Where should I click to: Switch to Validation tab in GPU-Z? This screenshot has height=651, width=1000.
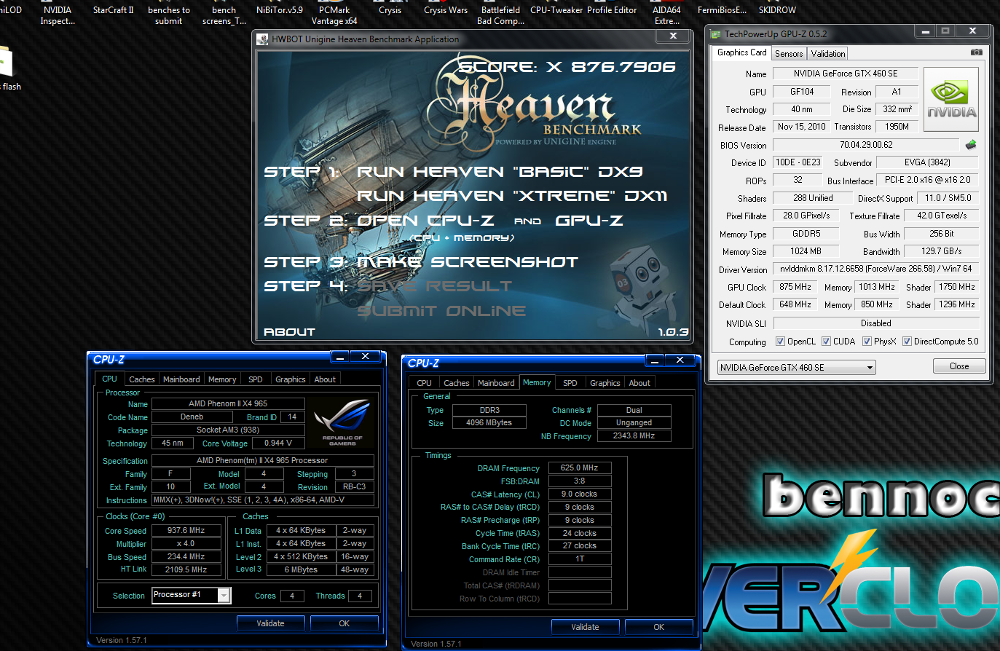(x=828, y=54)
